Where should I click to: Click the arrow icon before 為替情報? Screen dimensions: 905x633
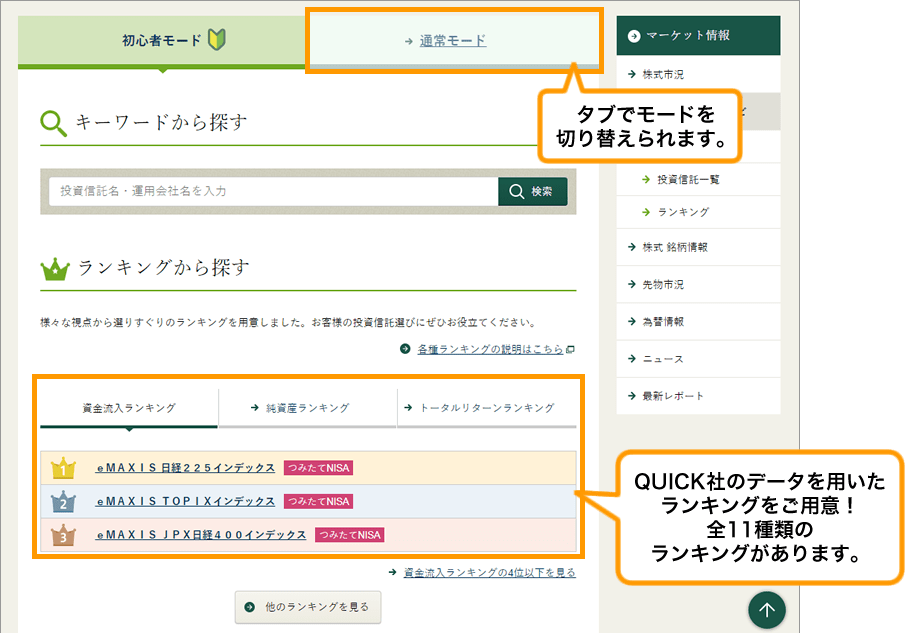click(632, 321)
